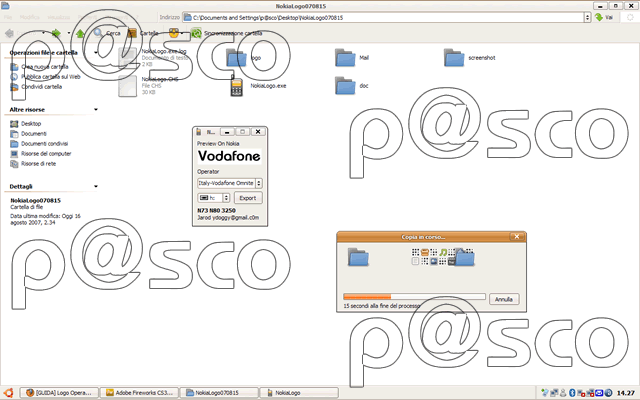This screenshot has width=640, height=400.
Task: Collapse the Altre risorse section
Action: click(x=96, y=109)
